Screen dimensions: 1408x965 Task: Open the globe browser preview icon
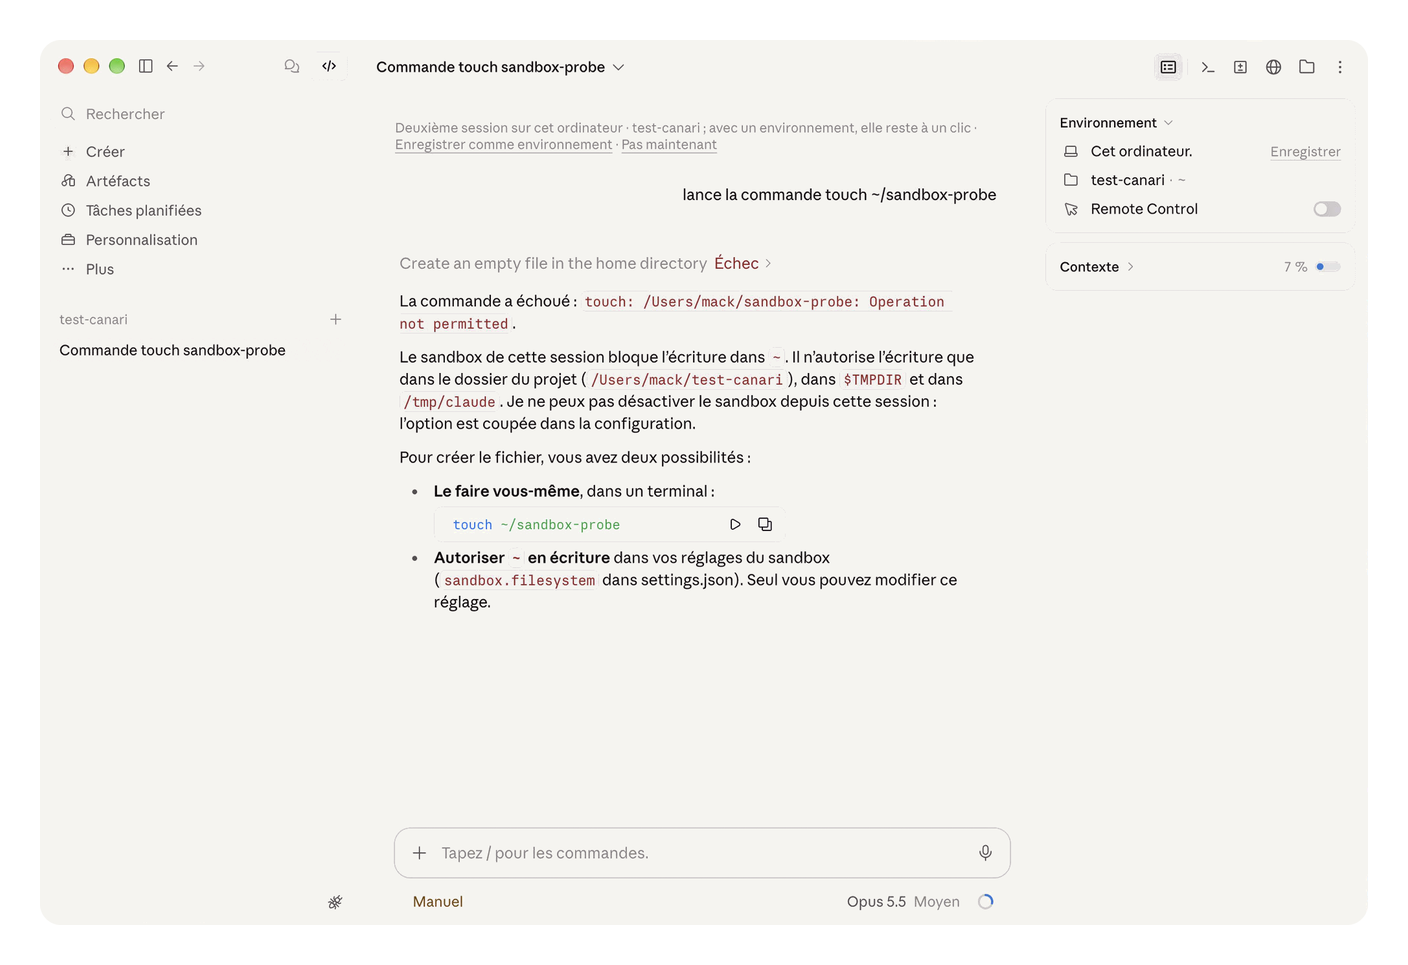pyautogui.click(x=1273, y=67)
